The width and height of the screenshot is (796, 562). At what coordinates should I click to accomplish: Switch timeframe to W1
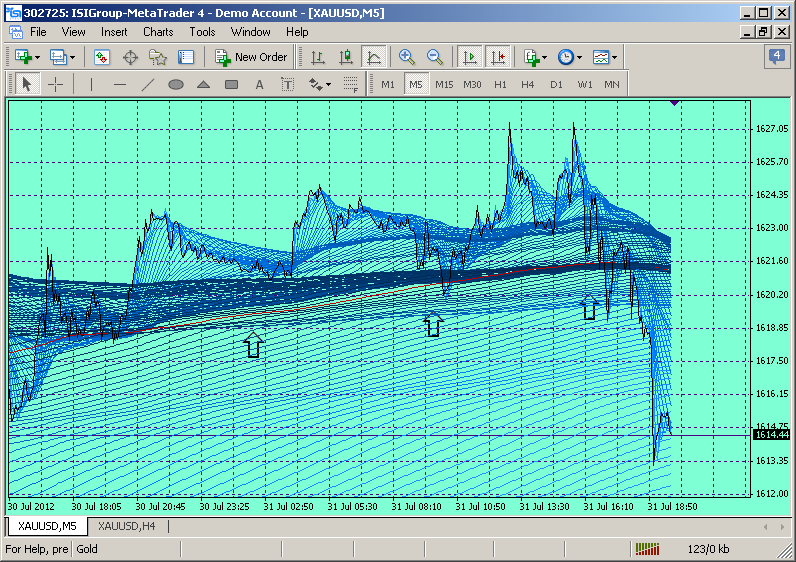(585, 84)
